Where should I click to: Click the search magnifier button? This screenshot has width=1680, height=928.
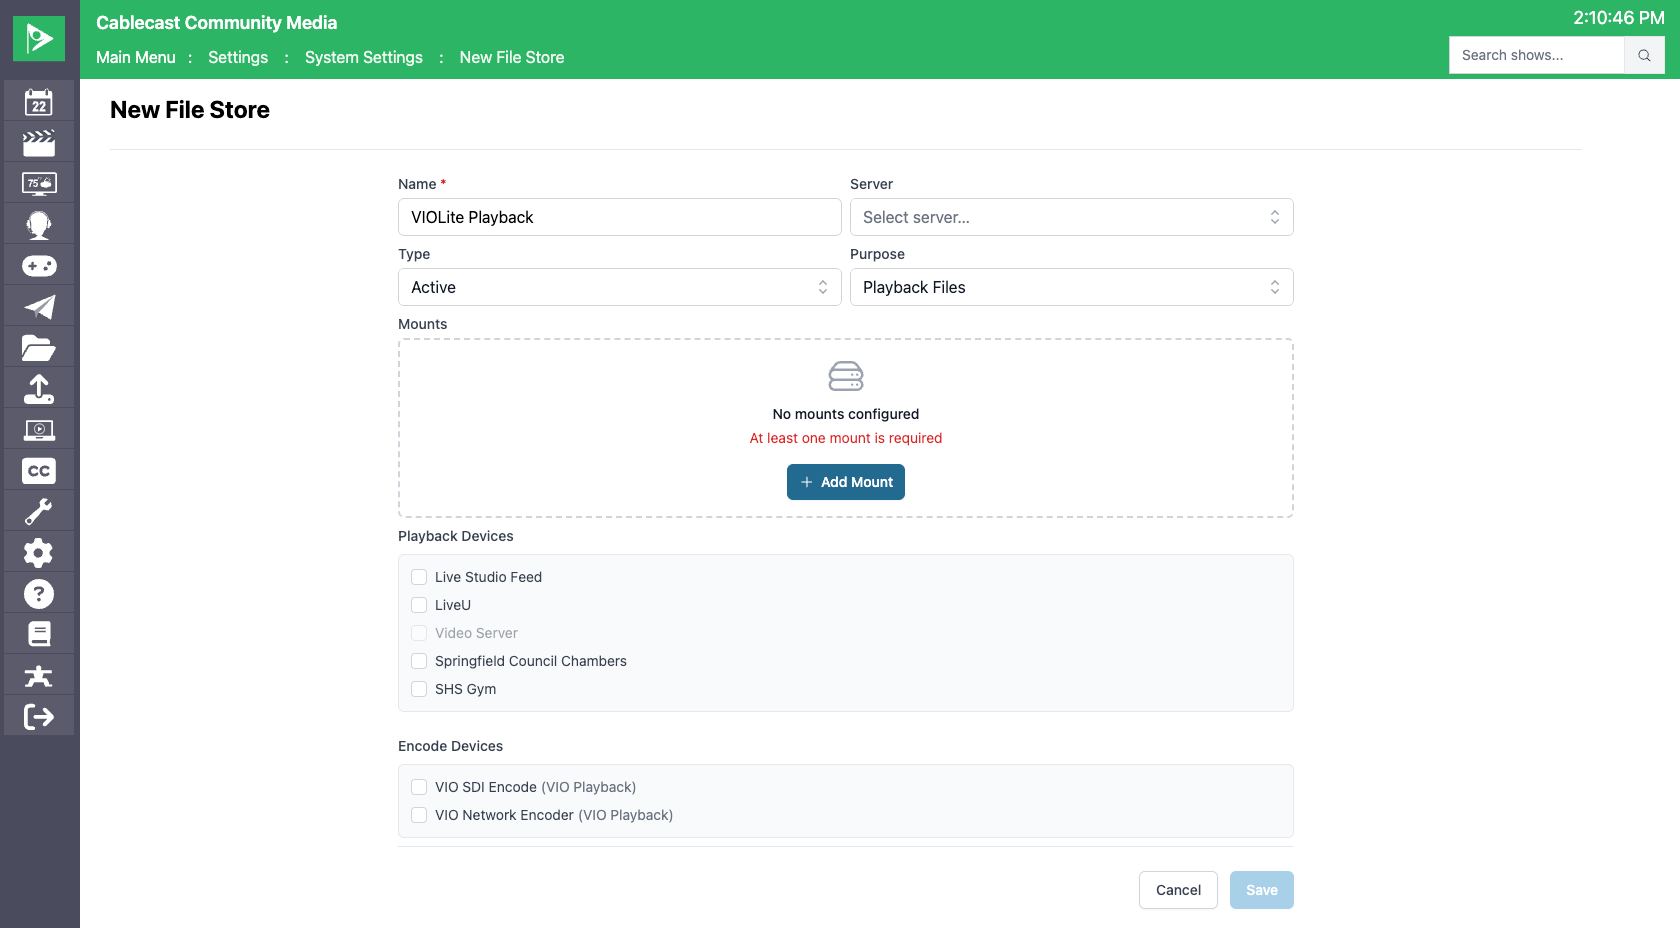tap(1644, 55)
